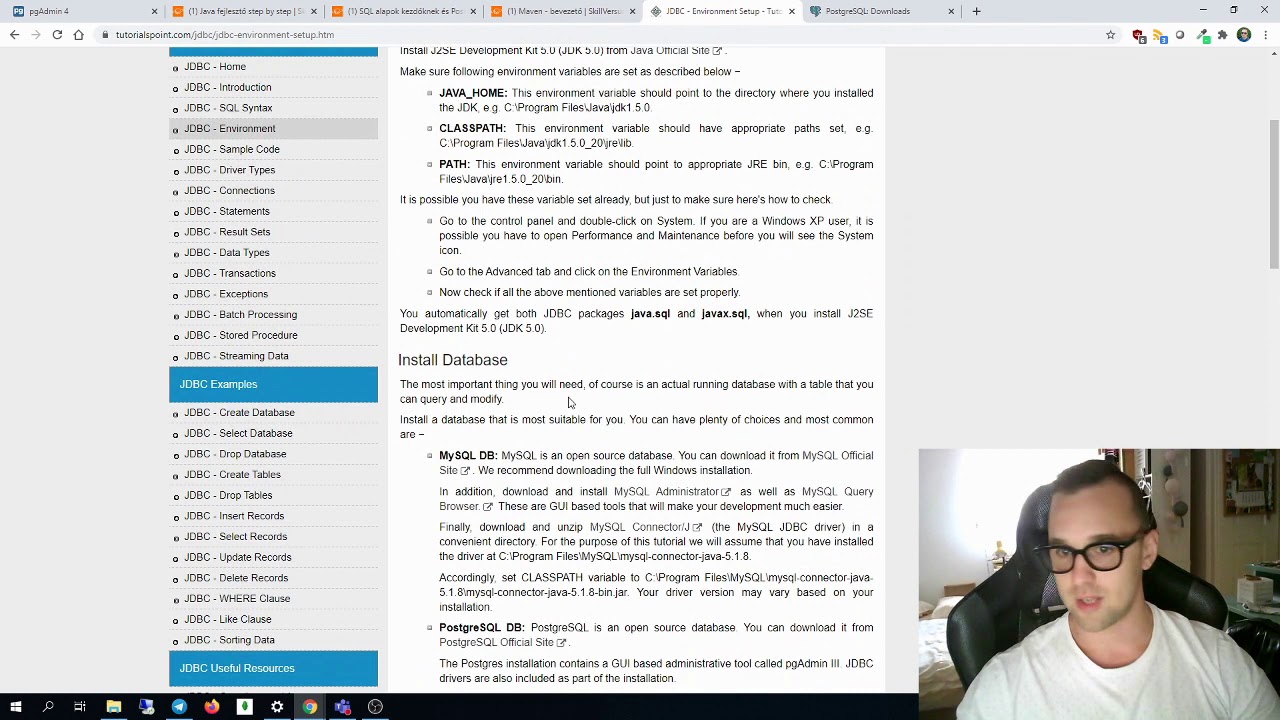Open Windows Settings gear in taskbar
Screen dimensions: 1280x720
277,707
